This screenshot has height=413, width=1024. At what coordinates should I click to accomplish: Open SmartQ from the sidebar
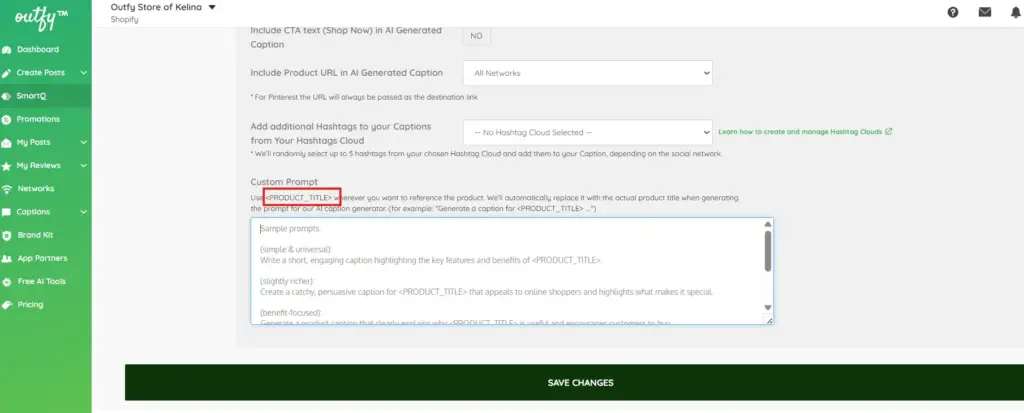31,96
